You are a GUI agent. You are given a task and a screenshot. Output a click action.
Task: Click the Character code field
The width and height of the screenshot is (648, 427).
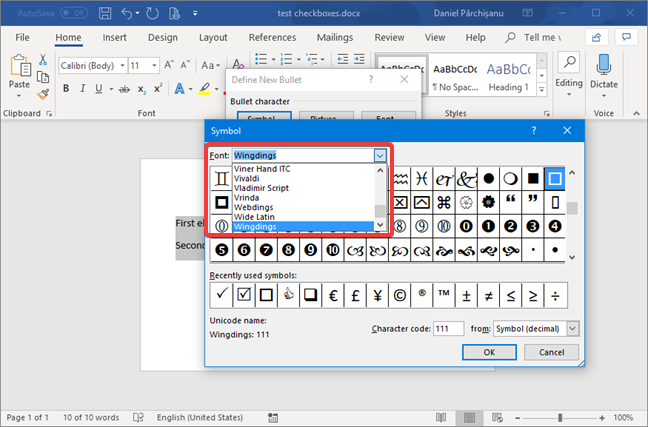tap(448, 329)
